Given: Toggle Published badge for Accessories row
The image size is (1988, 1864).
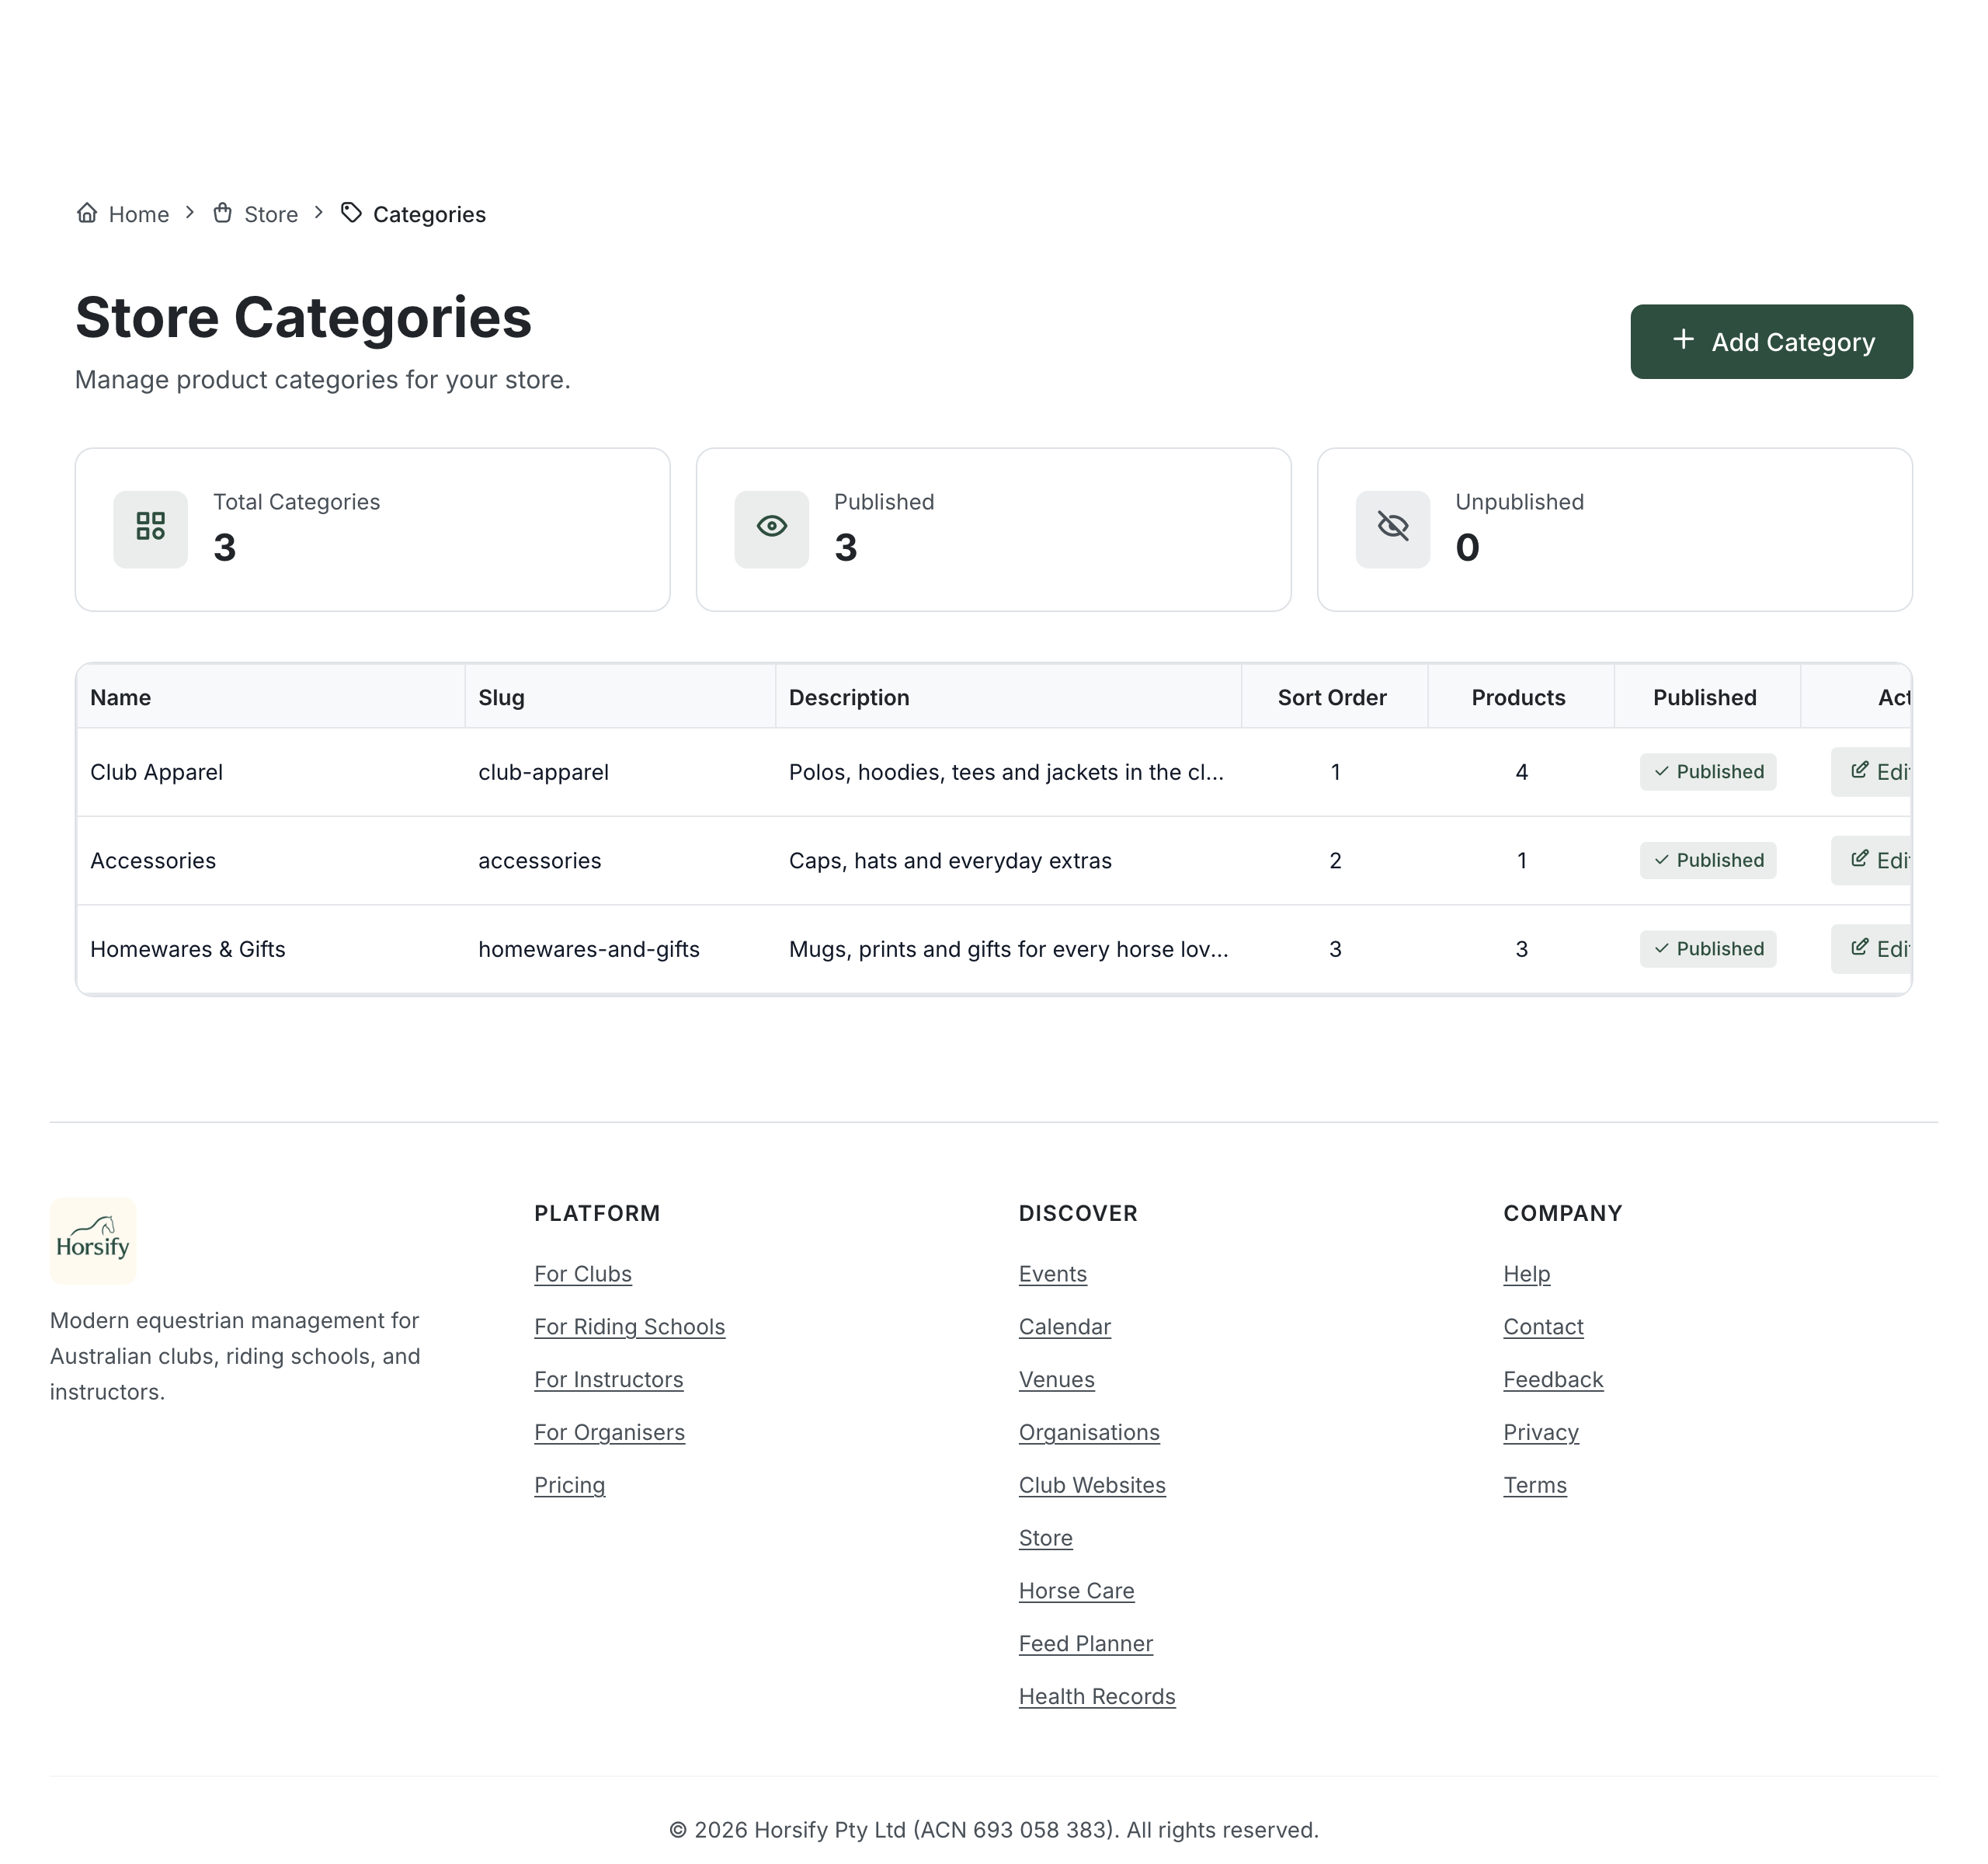Looking at the screenshot, I should pos(1708,860).
